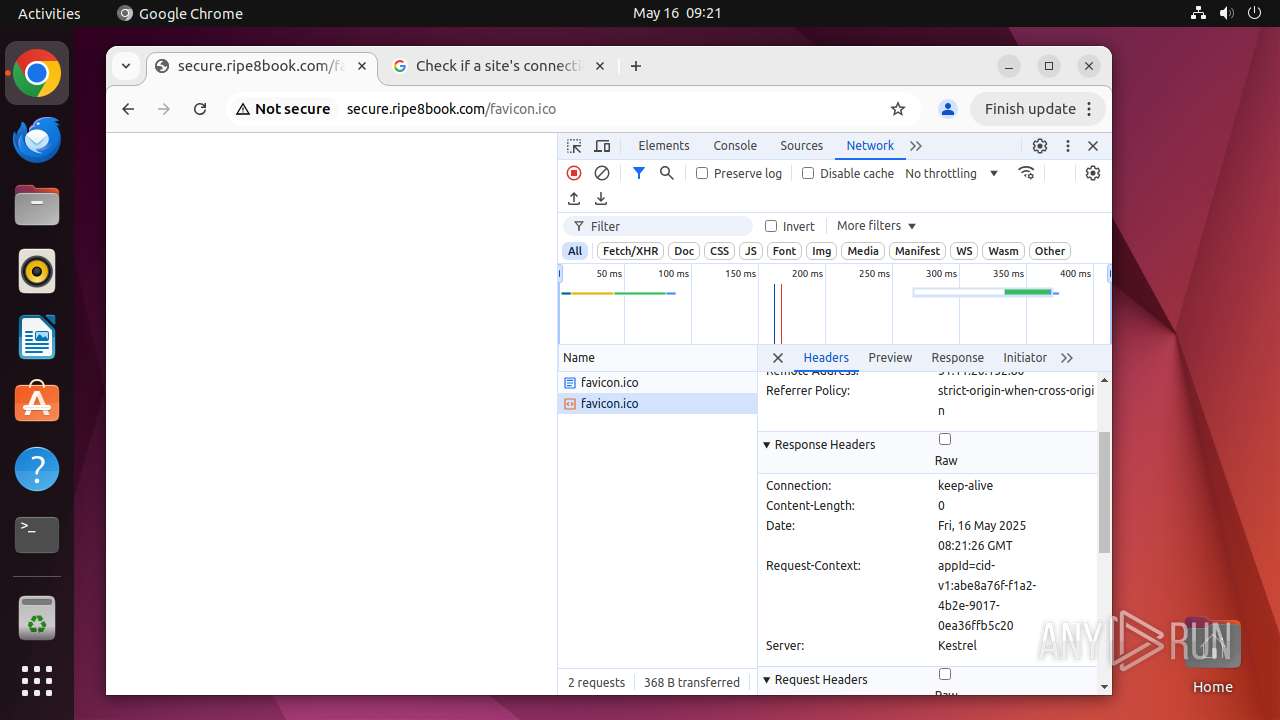Launch Rhythmbox from the dock
The image size is (1280, 720).
click(x=37, y=272)
